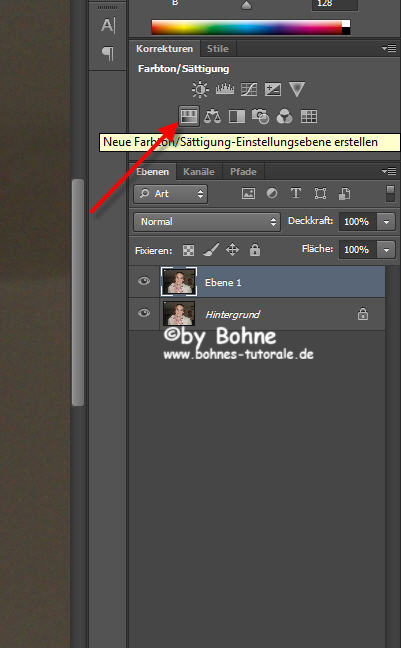Add a Photo Filter adjustment
Viewport: 401px width, 648px height.
260,116
